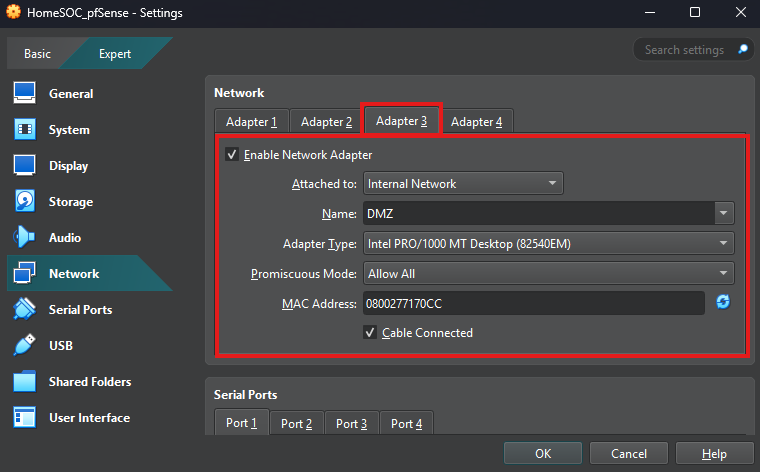The height and width of the screenshot is (472, 760).
Task: Generate new random MAC address
Action: coord(722,302)
